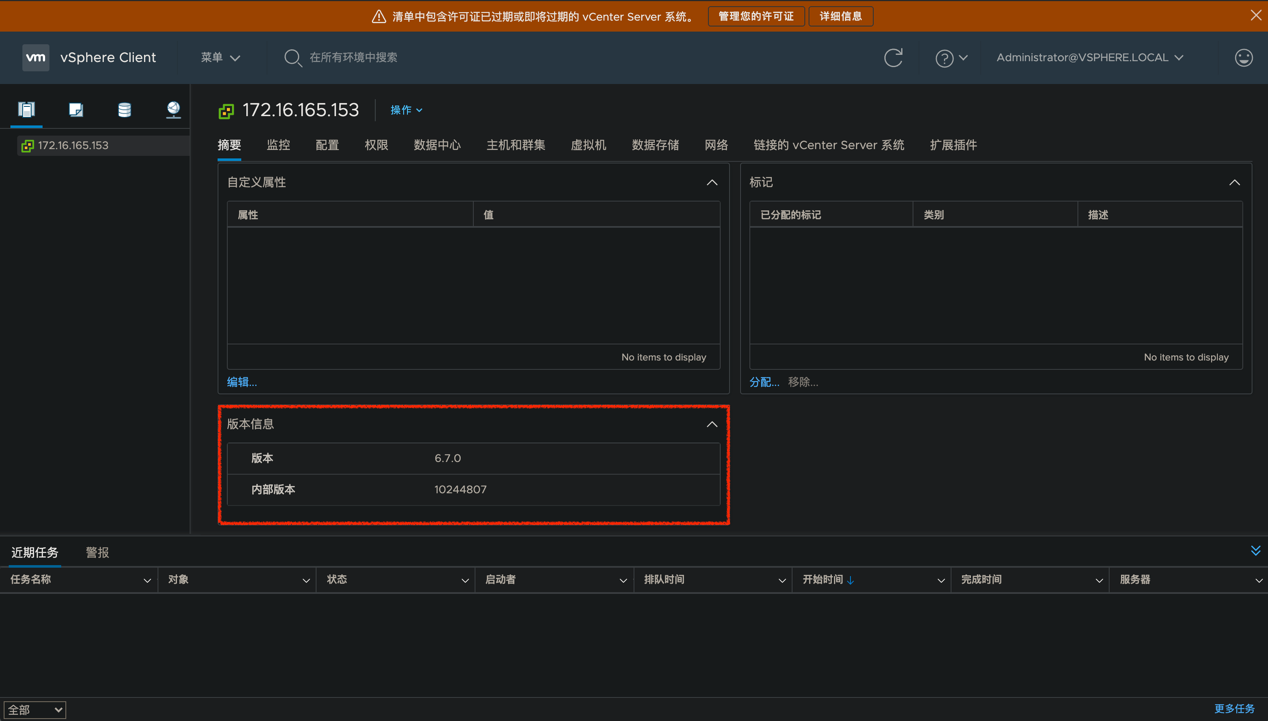Open 任务名称 column filter arrow
This screenshot has width=1268, height=721.
(x=147, y=580)
